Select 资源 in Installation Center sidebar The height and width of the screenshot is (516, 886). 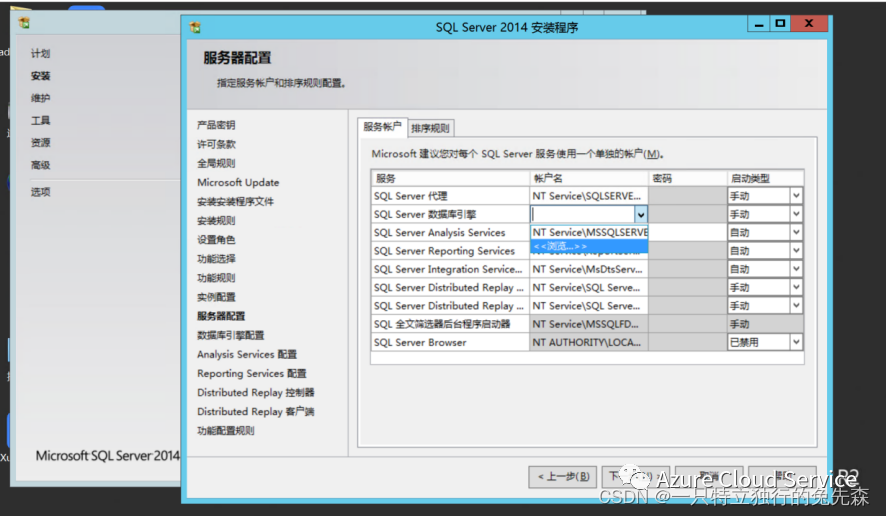point(41,143)
